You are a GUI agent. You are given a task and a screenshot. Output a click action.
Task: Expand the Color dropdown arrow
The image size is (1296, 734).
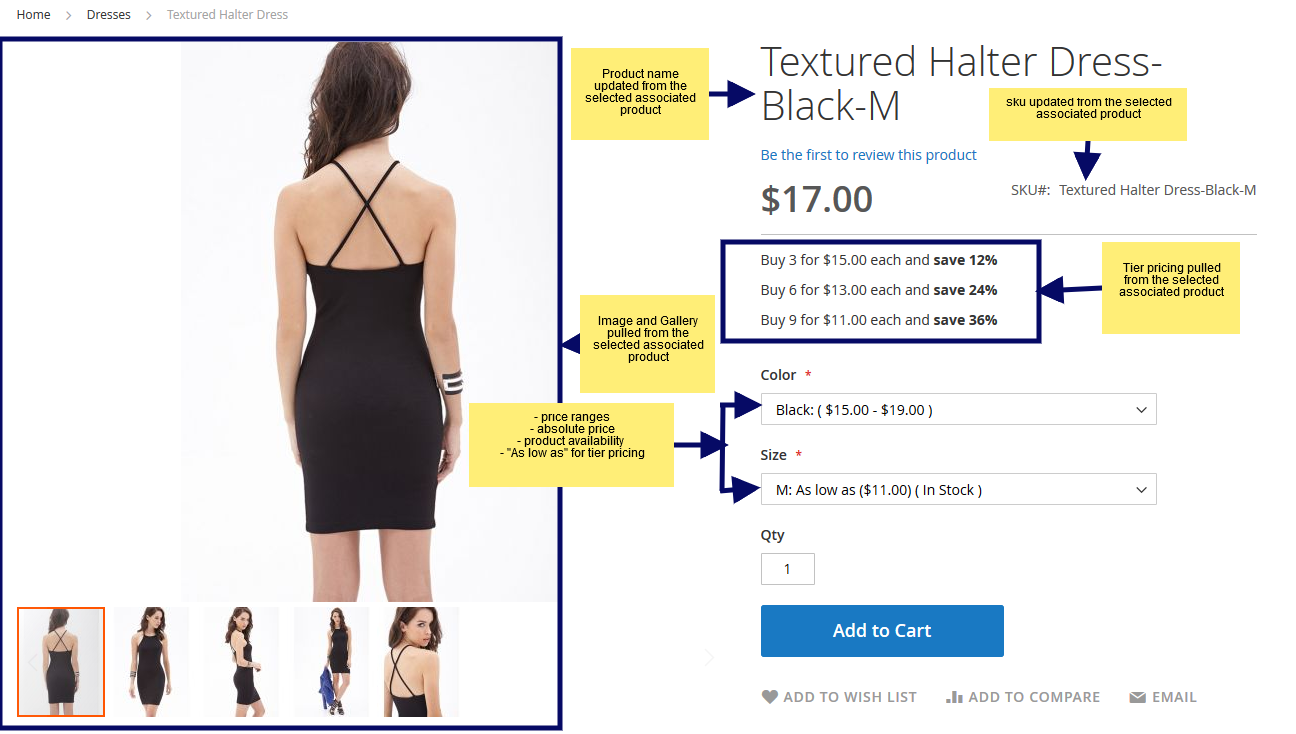[1141, 410]
